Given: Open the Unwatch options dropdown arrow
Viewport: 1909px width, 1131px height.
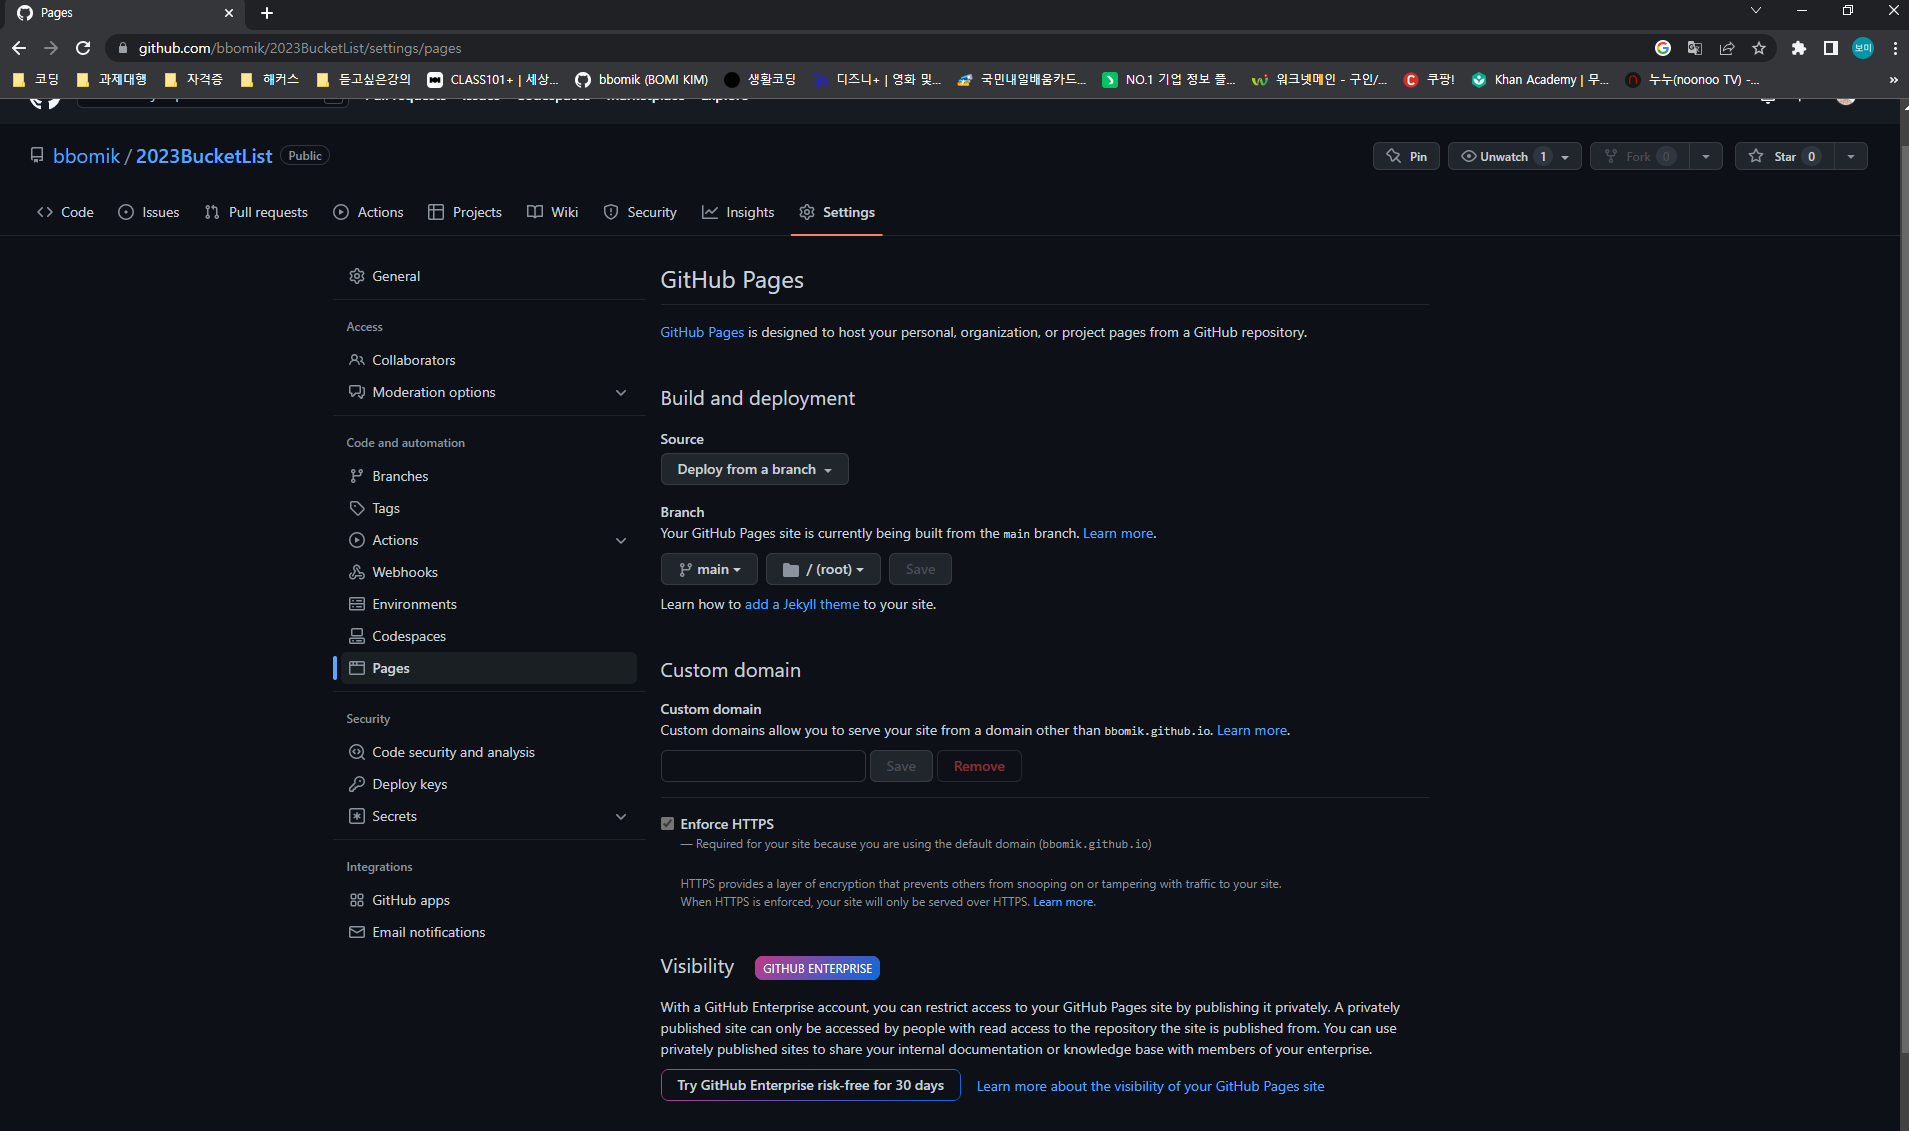Looking at the screenshot, I should 1566,156.
